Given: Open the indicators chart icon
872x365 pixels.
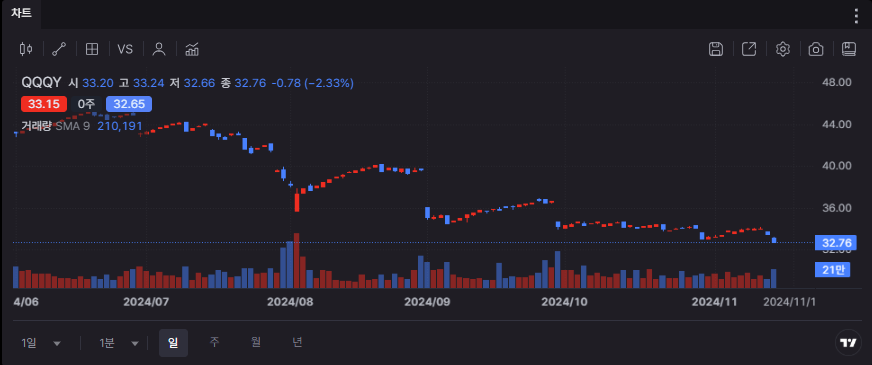Looking at the screenshot, I should (x=192, y=49).
